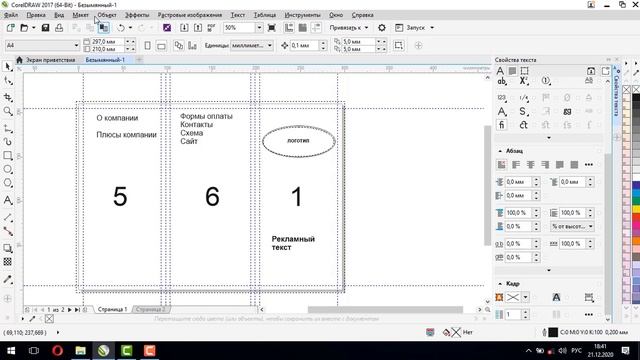Open the Эффекты menu
This screenshot has height=360, width=640.
pyautogui.click(x=137, y=15)
